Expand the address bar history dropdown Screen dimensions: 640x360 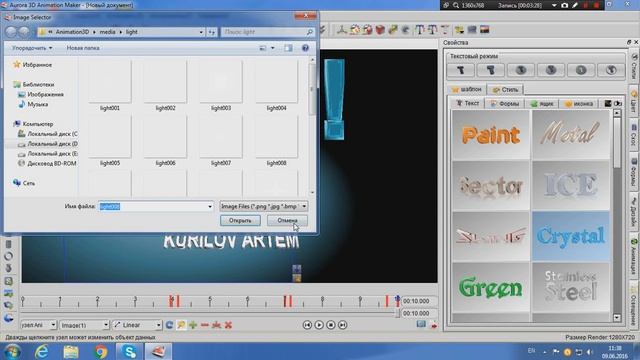click(x=201, y=32)
